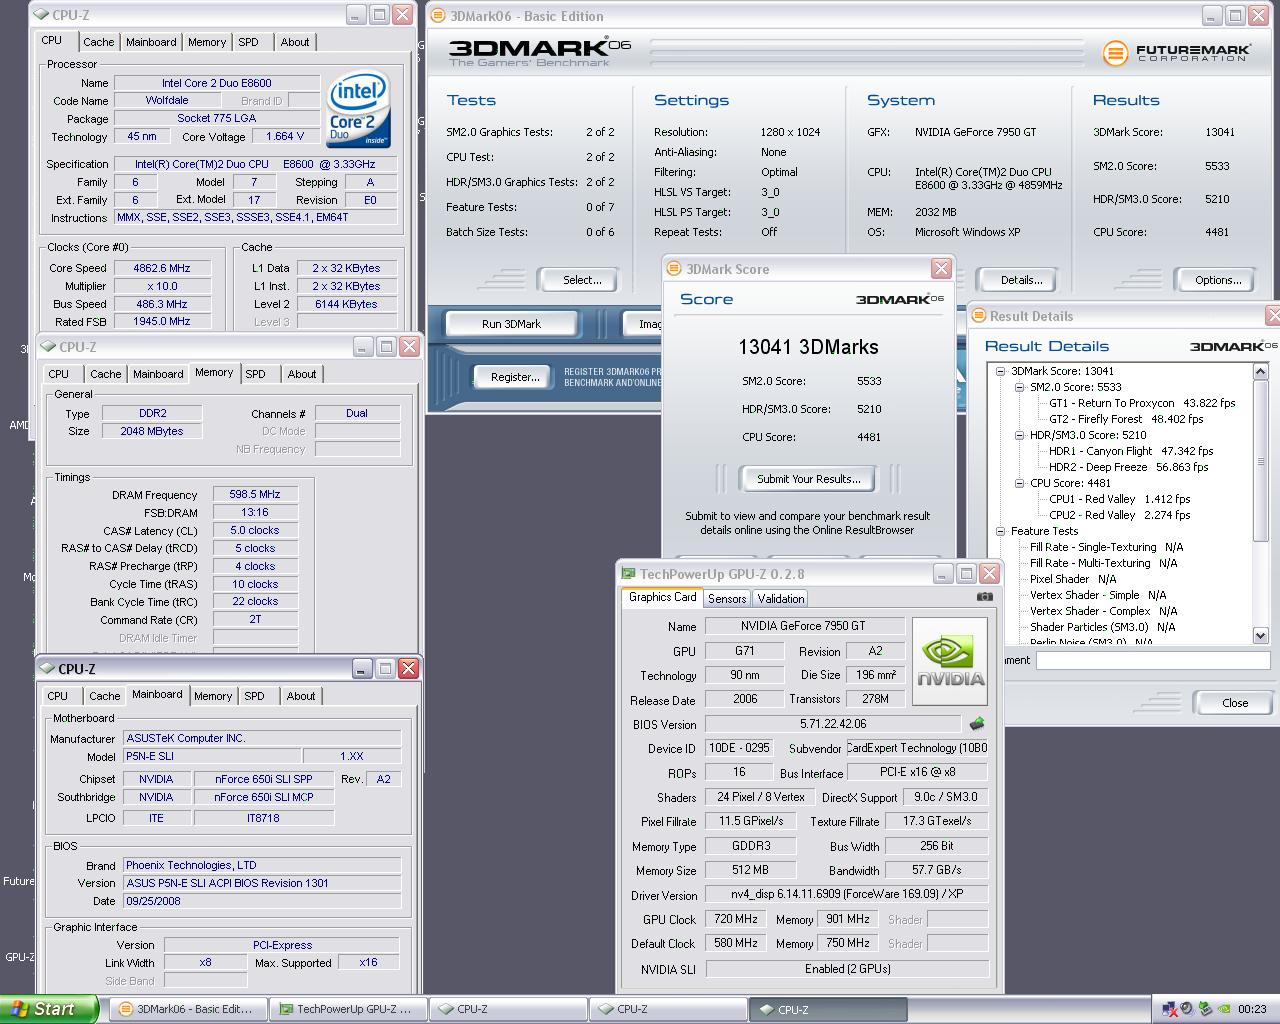Viewport: 1280px width, 1024px height.
Task: Click the comment input field in Result Details
Action: click(1154, 660)
